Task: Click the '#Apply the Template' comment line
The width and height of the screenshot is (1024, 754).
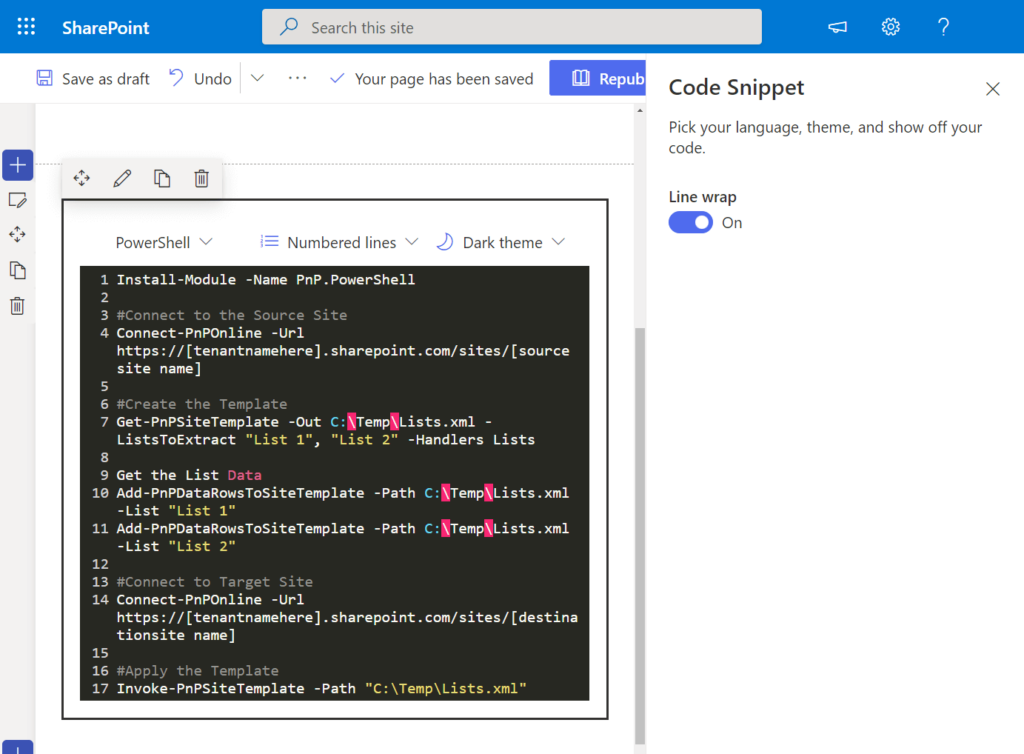Action: [x=197, y=670]
